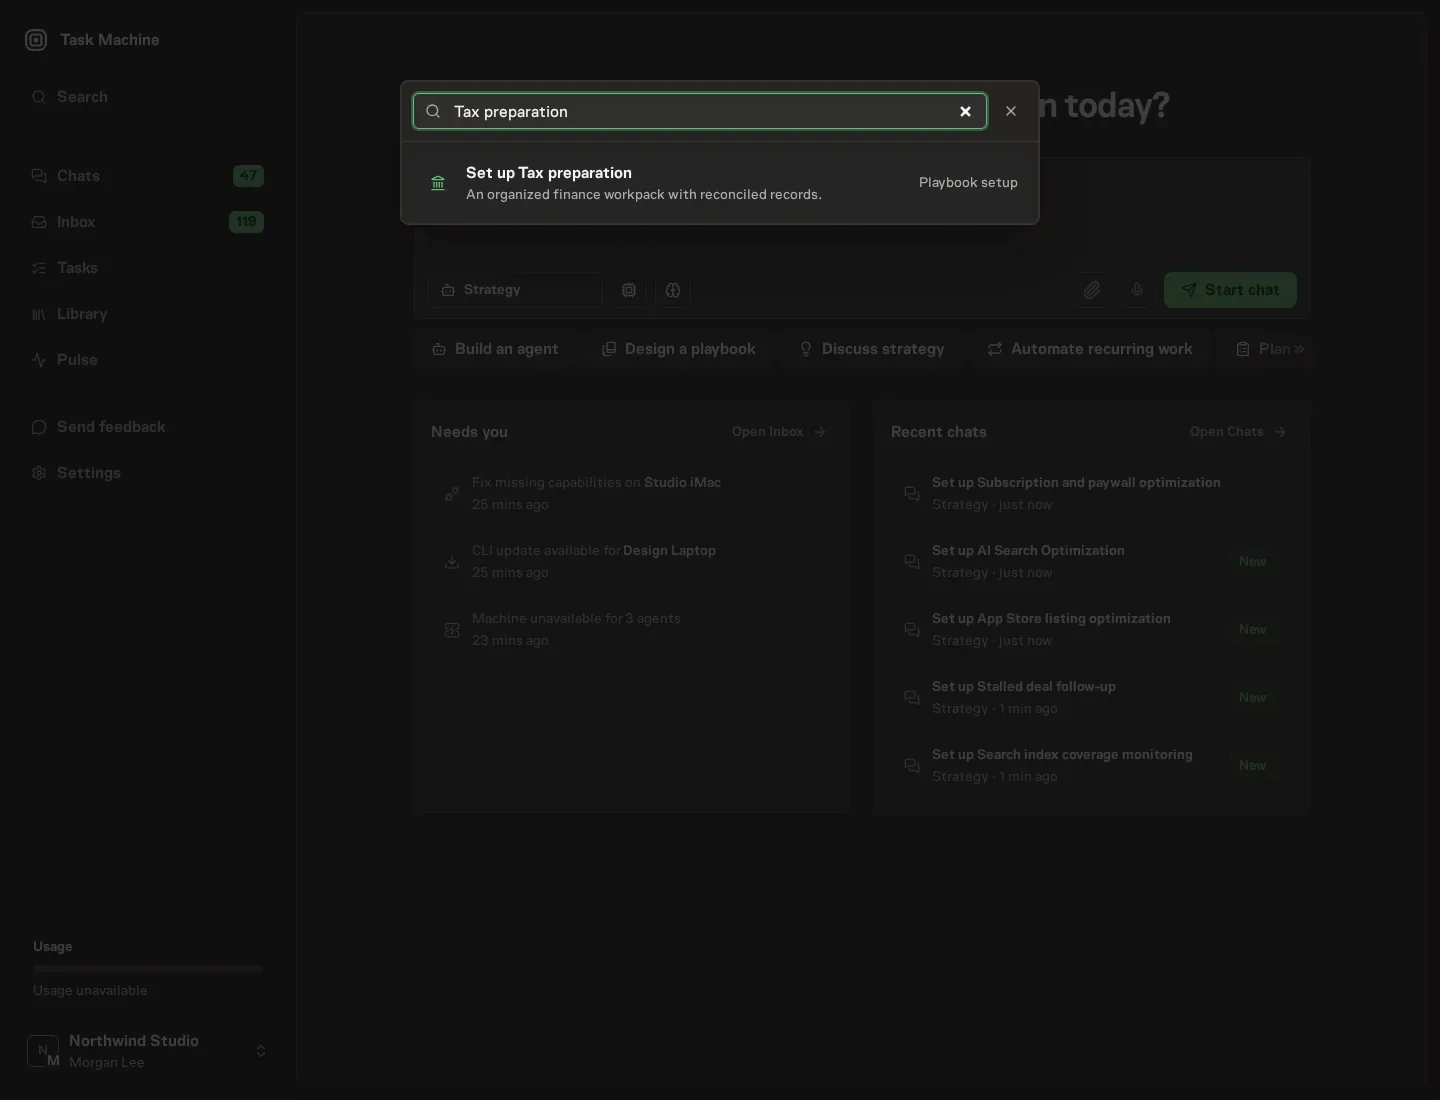This screenshot has height=1100, width=1440.
Task: Open Set up Subscription and paywall optimization chat
Action: pyautogui.click(x=1092, y=493)
